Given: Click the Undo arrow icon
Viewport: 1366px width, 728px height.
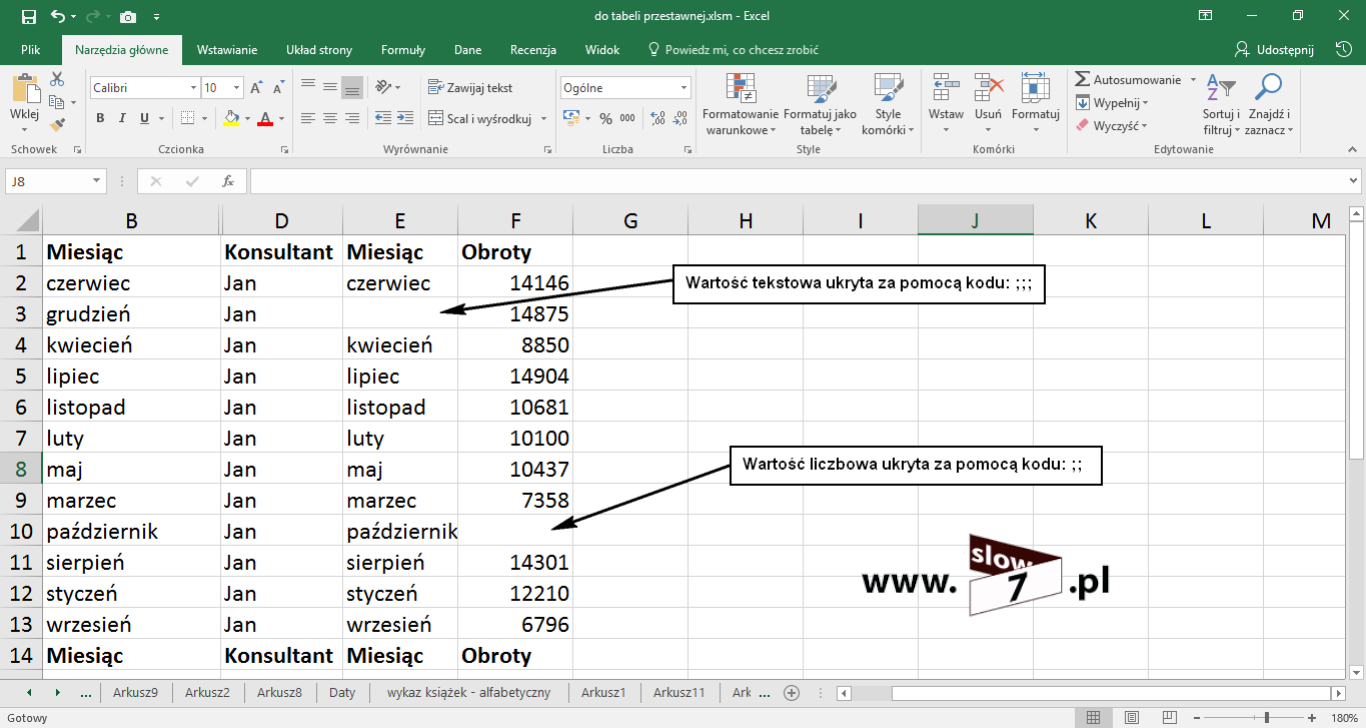Looking at the screenshot, I should 57,17.
